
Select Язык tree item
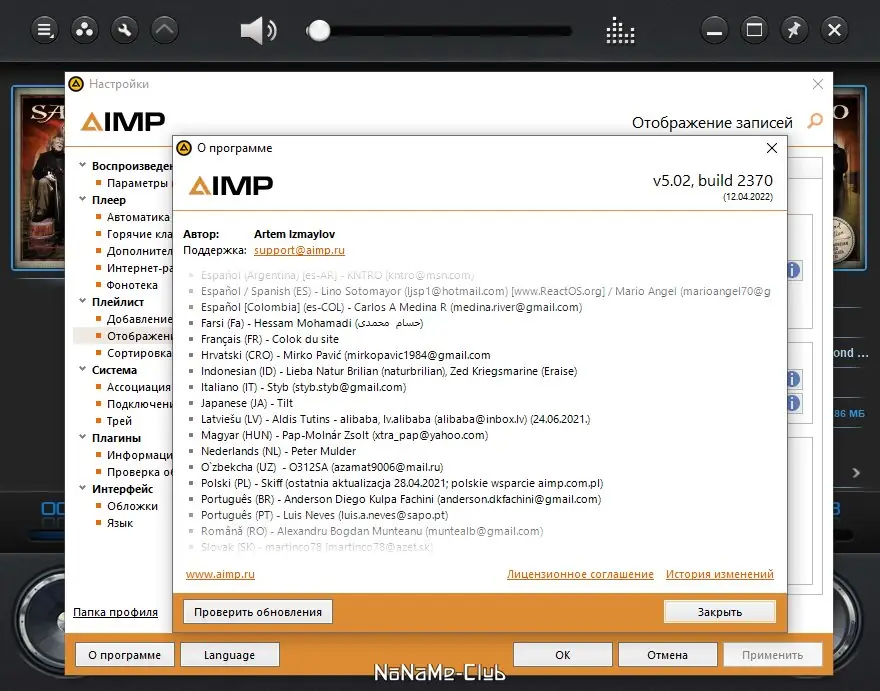click(120, 523)
